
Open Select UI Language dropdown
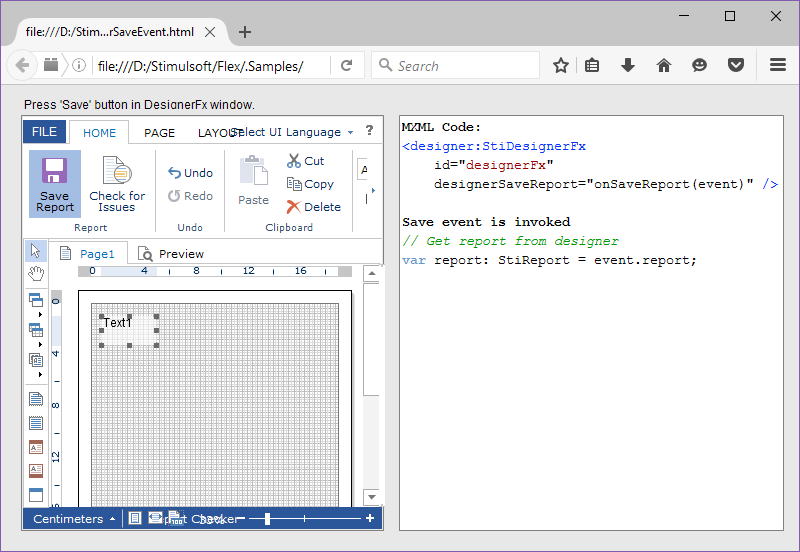[x=293, y=132]
